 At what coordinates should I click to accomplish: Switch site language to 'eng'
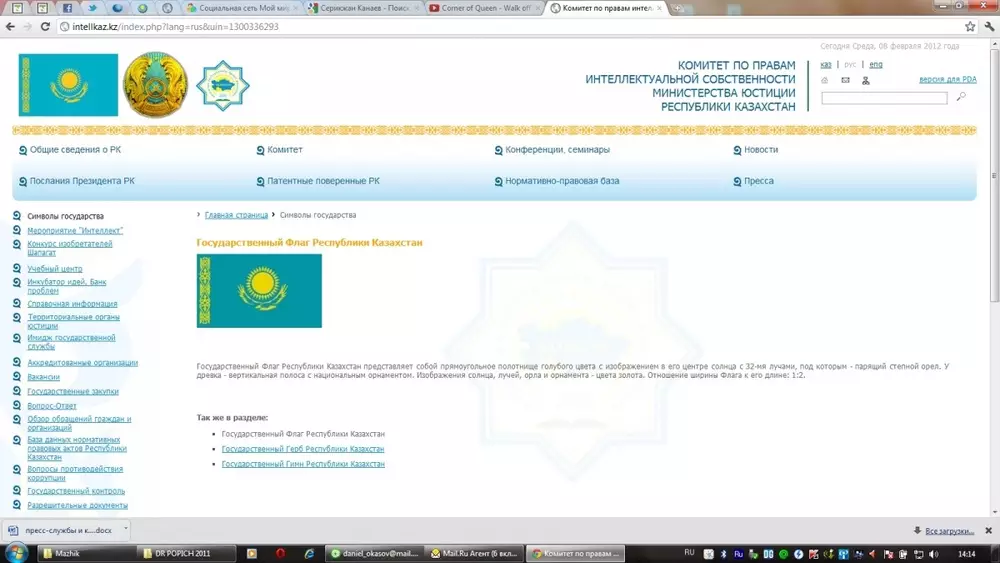[875, 64]
